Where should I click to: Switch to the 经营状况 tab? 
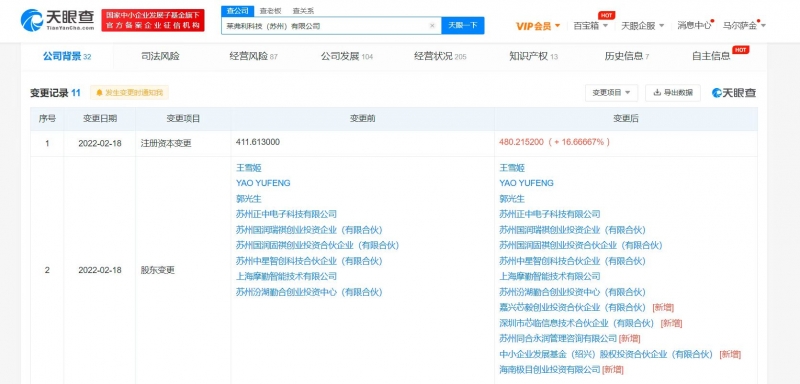coord(440,57)
